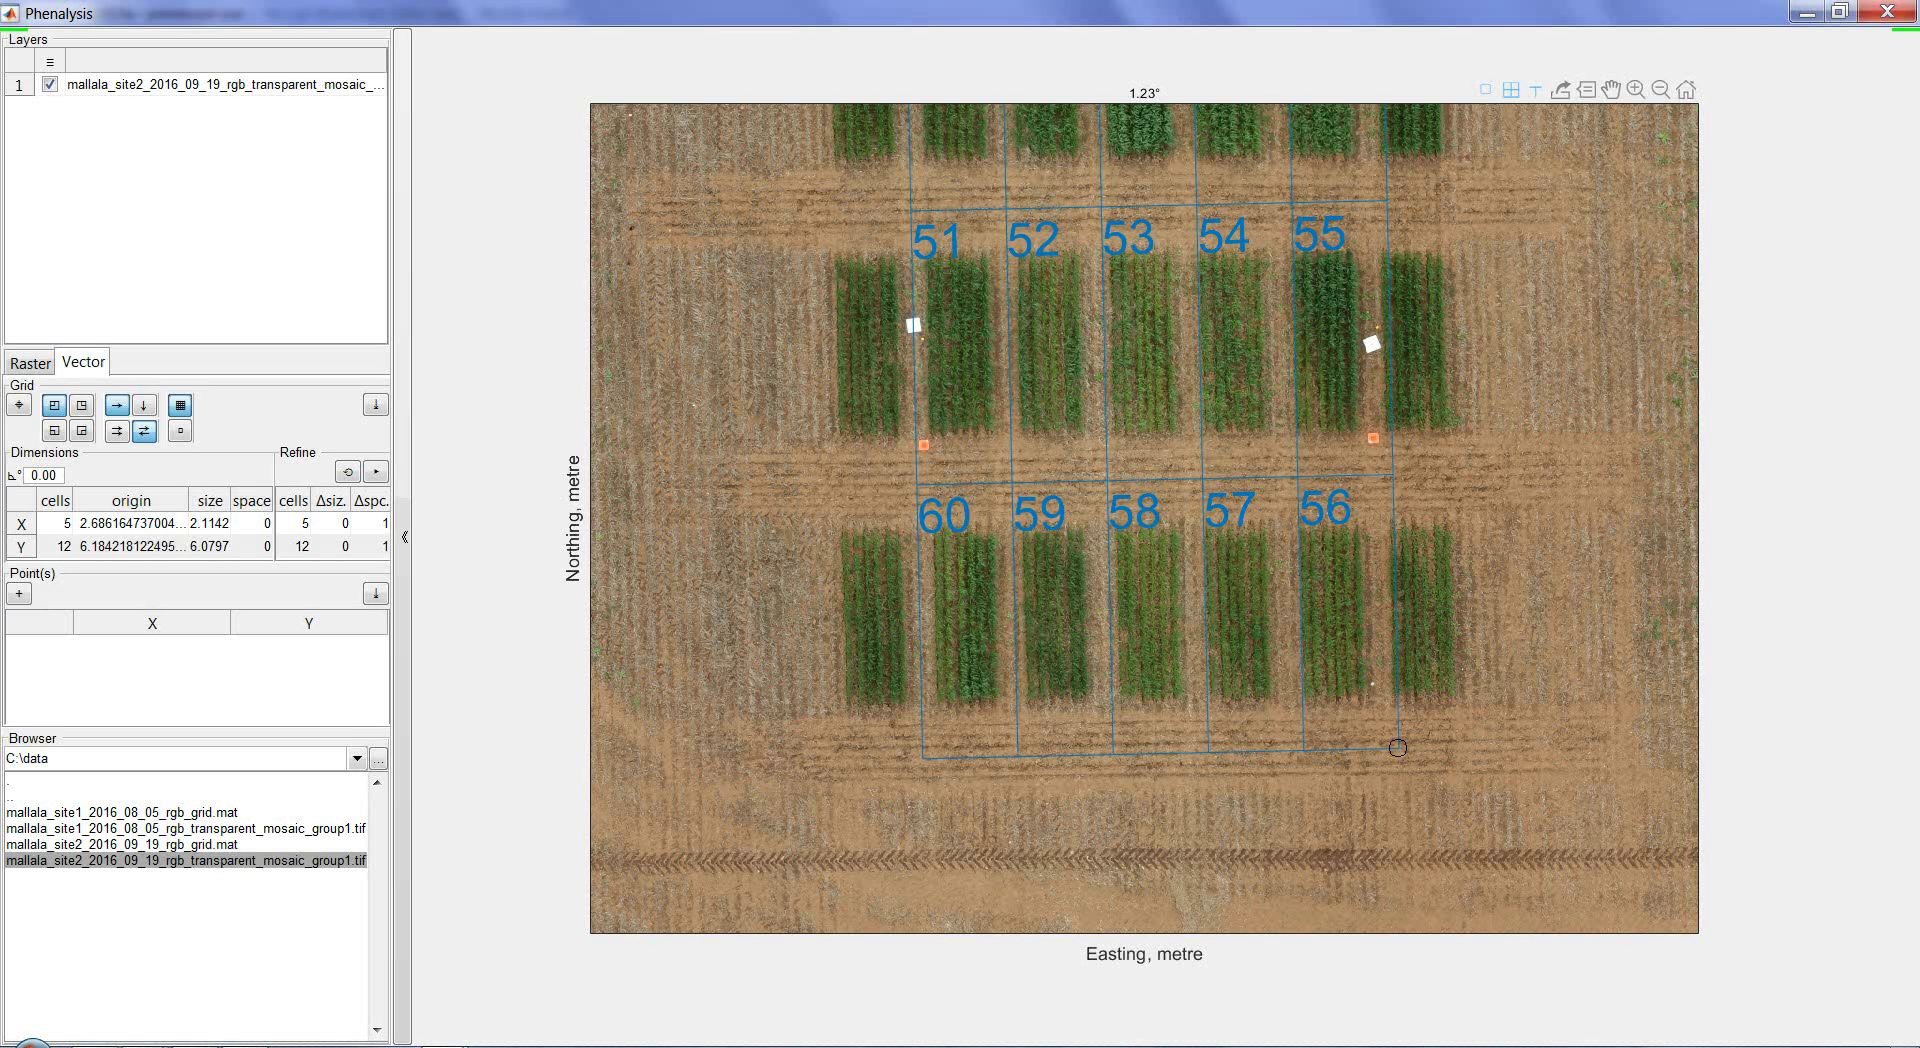The image size is (1920, 1048).
Task: Click grid corner circle handle near plot 56
Action: point(1398,748)
